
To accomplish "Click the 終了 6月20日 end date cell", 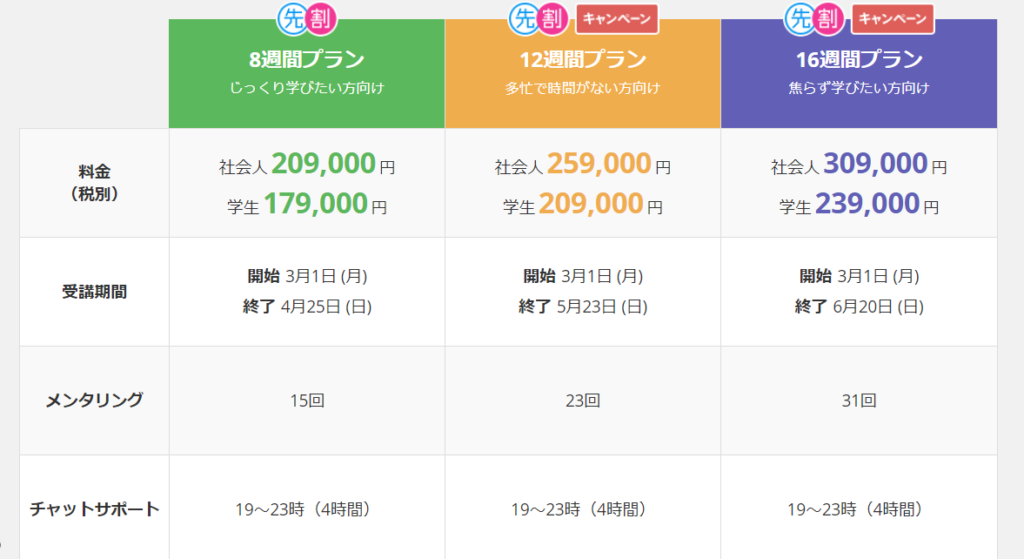I will click(859, 306).
